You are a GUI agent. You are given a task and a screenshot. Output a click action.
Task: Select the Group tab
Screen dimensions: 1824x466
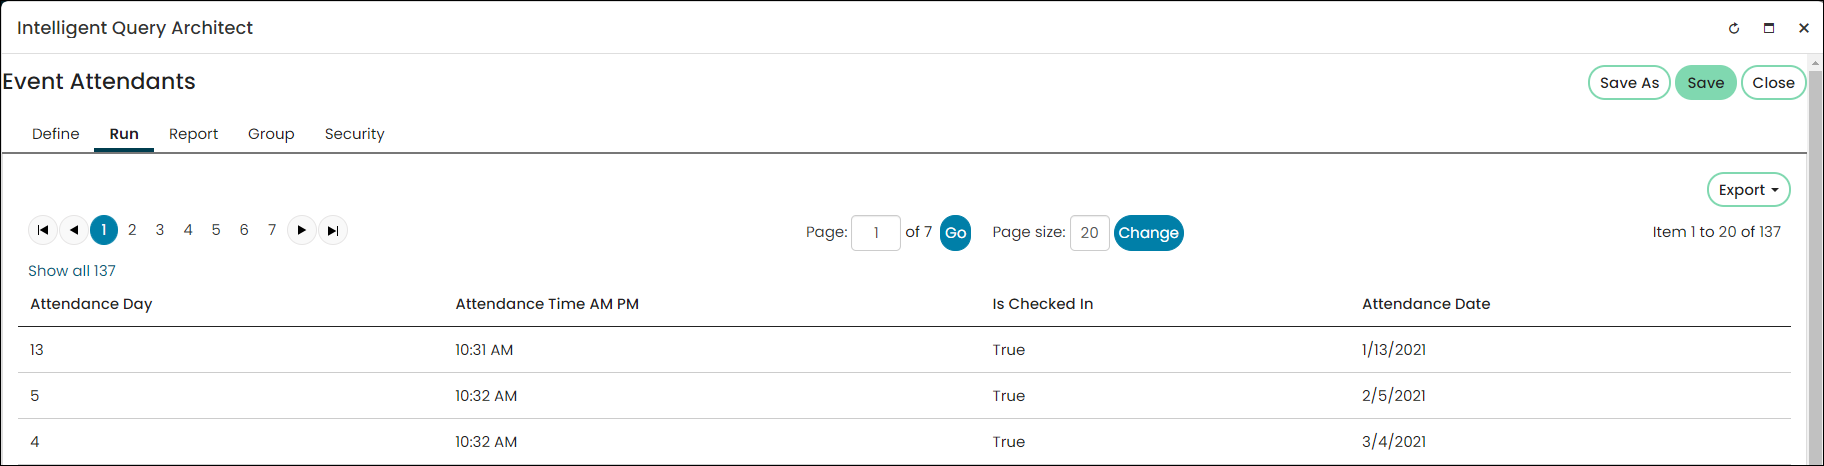271,134
